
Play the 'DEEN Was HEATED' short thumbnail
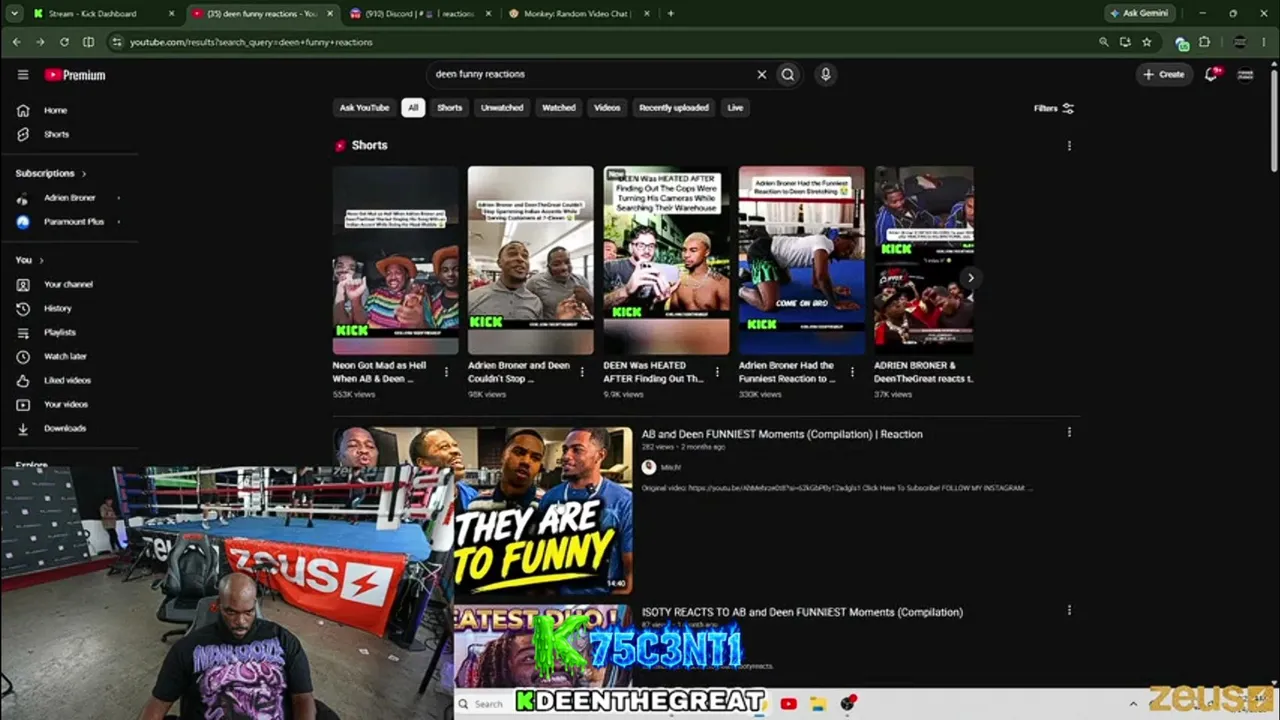coord(666,260)
